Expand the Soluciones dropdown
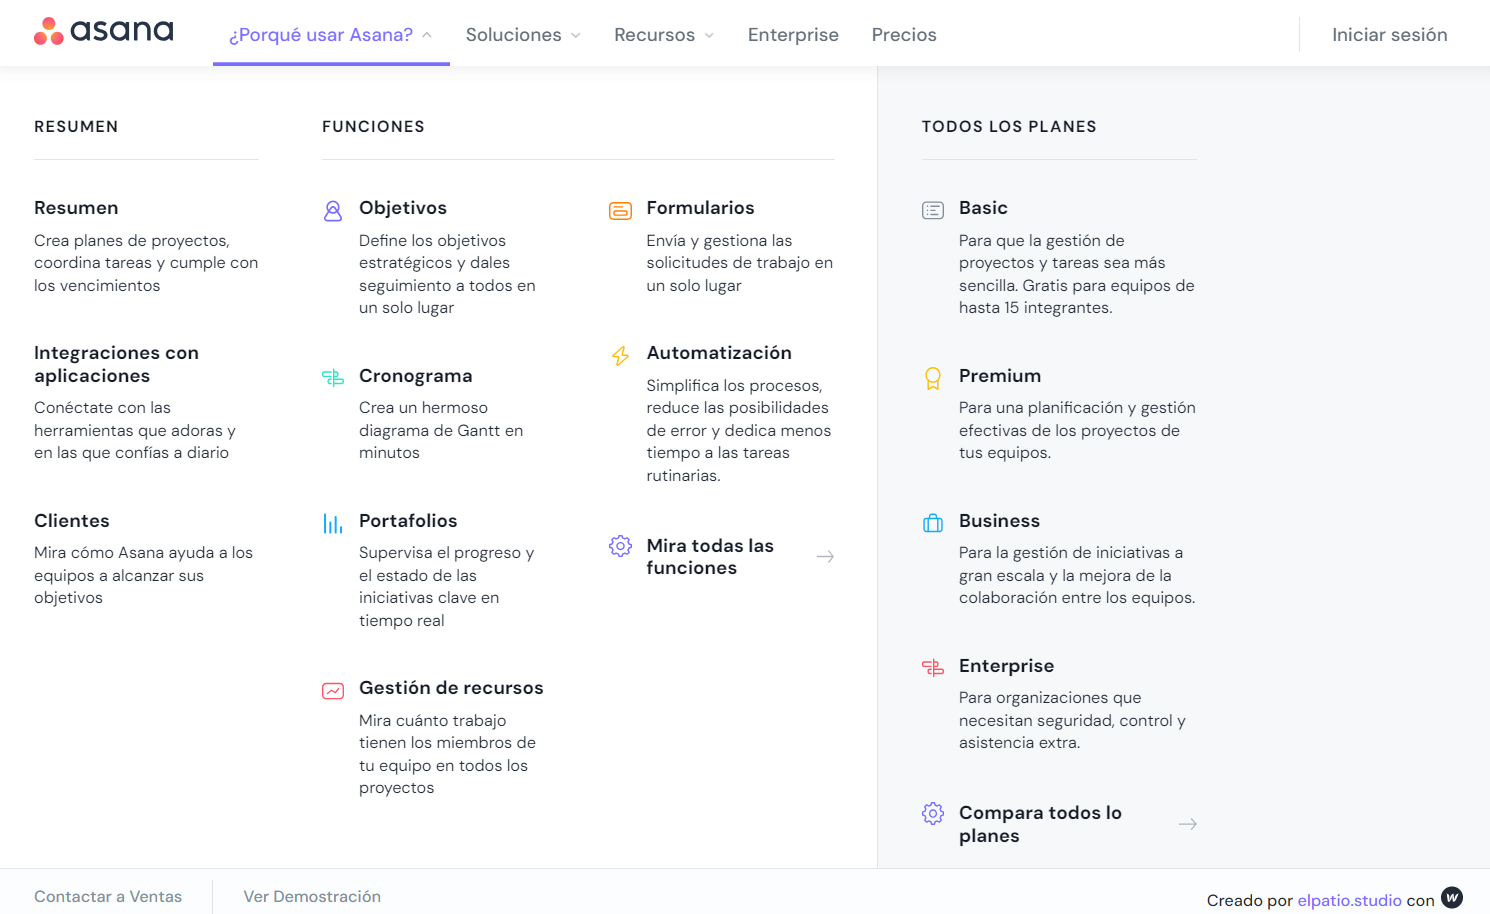1490x914 pixels. point(523,35)
